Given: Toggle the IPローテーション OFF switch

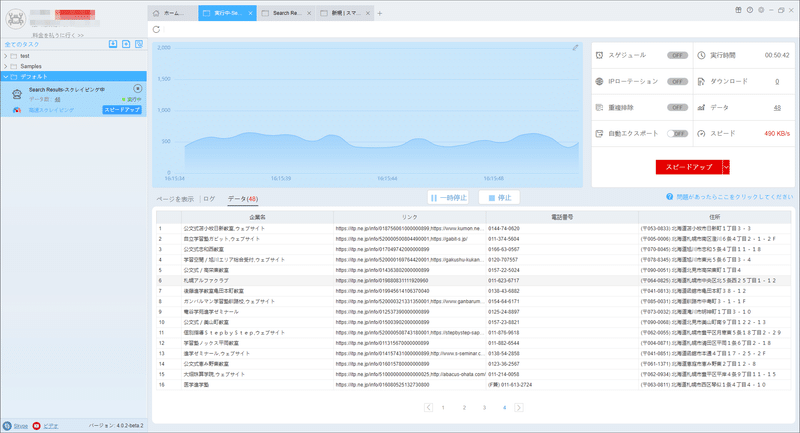Looking at the screenshot, I should click(x=677, y=82).
